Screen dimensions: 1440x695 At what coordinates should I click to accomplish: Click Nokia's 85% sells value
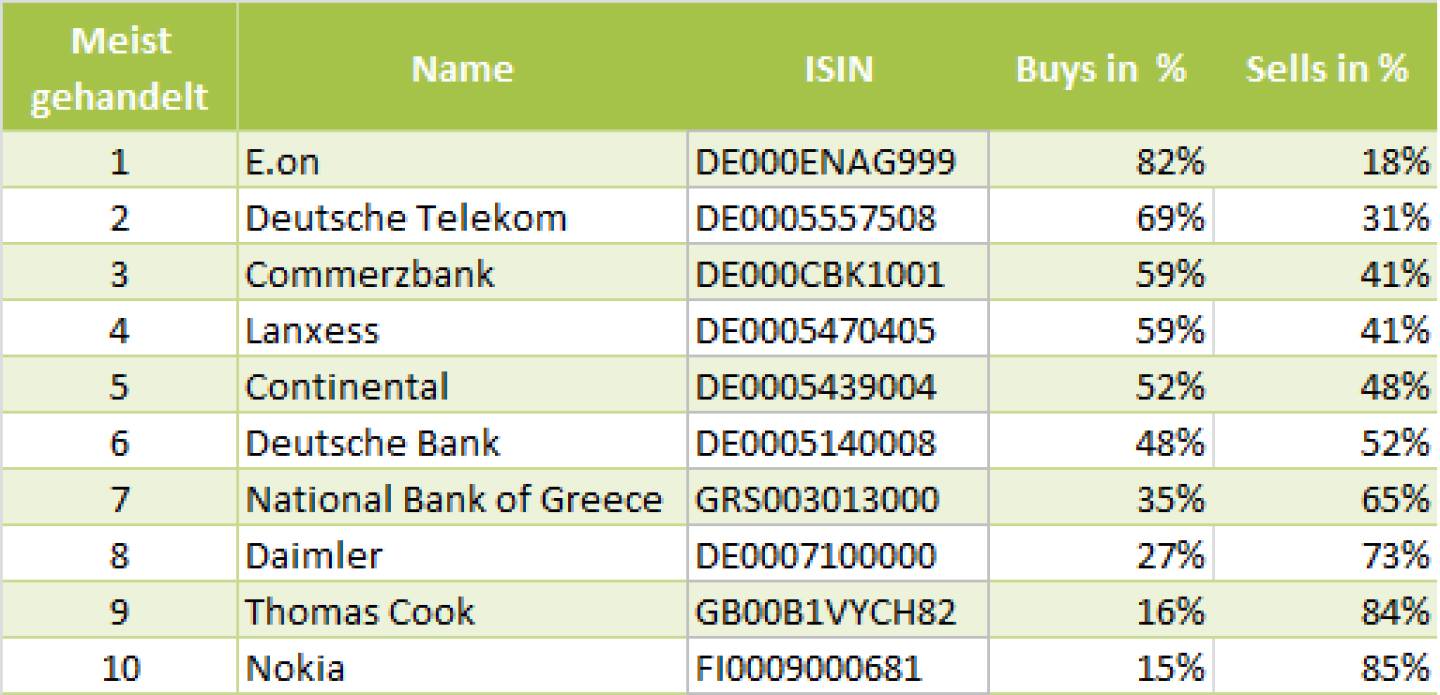pyautogui.click(x=1327, y=665)
